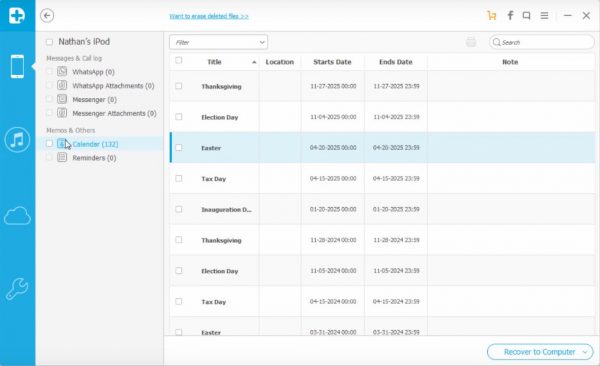
Task: Check the Easter 04-20-2025 row checkbox
Action: (x=179, y=147)
